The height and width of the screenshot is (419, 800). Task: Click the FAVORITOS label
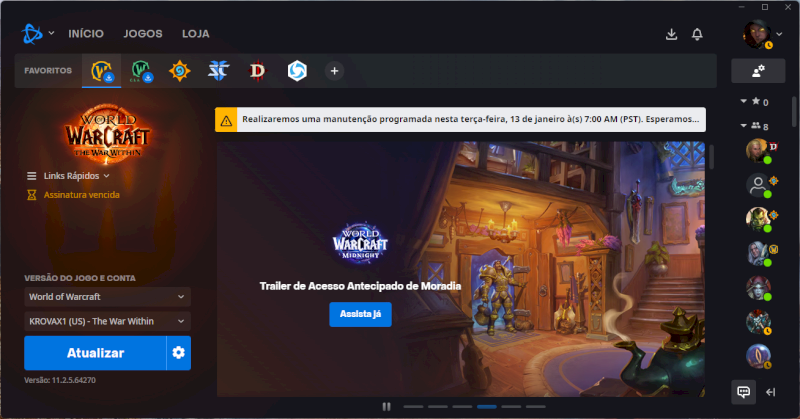pyautogui.click(x=48, y=71)
